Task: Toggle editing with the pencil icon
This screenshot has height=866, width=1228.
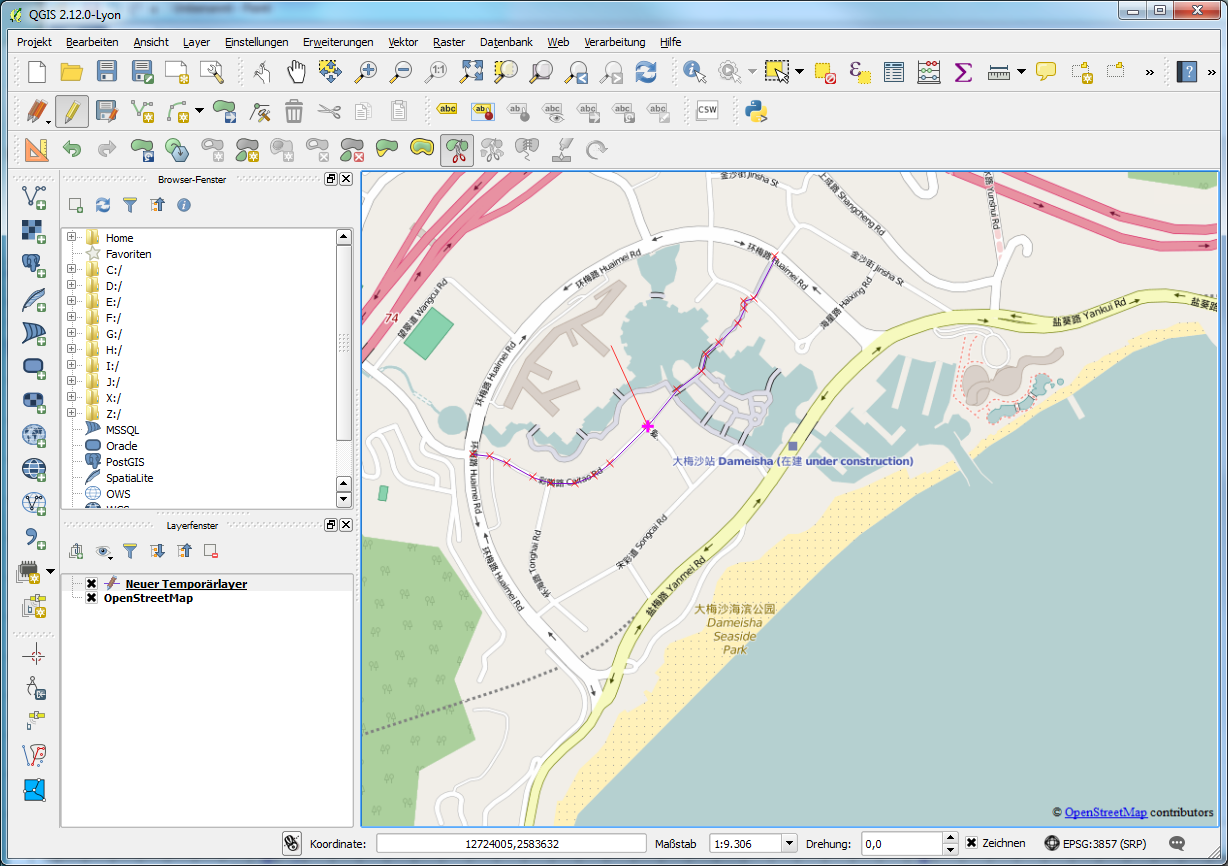Action: coord(72,111)
